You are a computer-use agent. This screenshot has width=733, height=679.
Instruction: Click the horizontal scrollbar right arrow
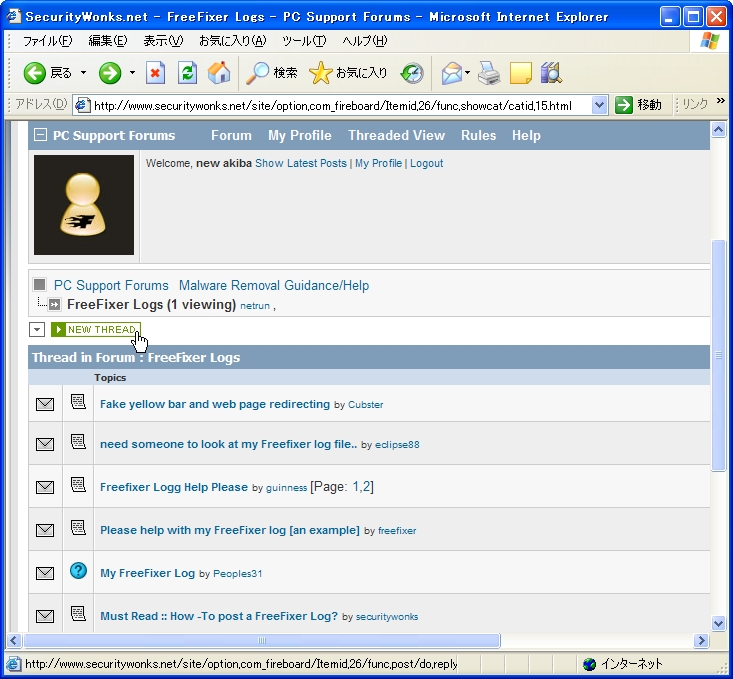pyautogui.click(x=701, y=640)
